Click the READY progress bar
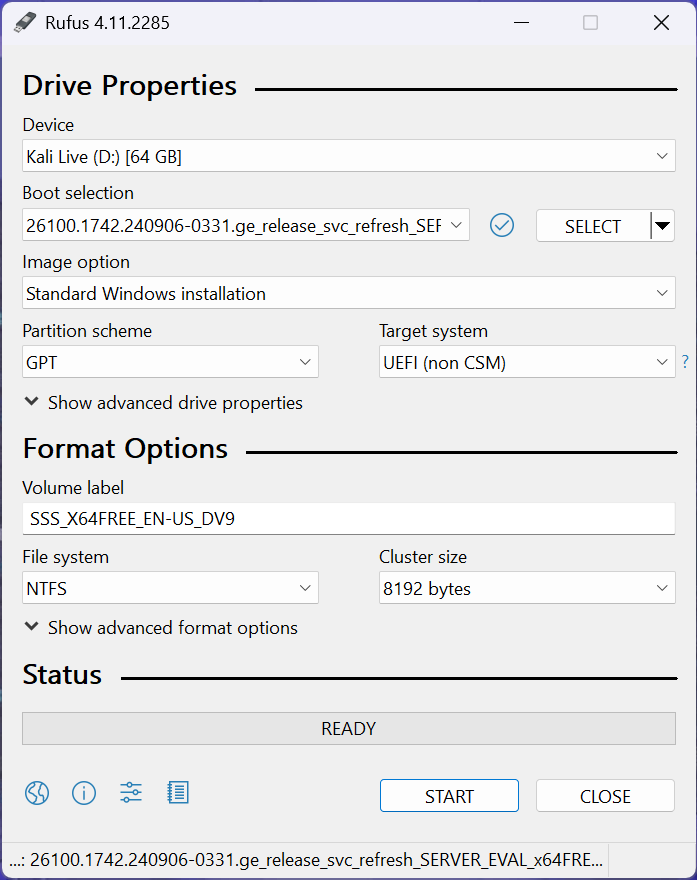The height and width of the screenshot is (880, 697). click(x=348, y=729)
